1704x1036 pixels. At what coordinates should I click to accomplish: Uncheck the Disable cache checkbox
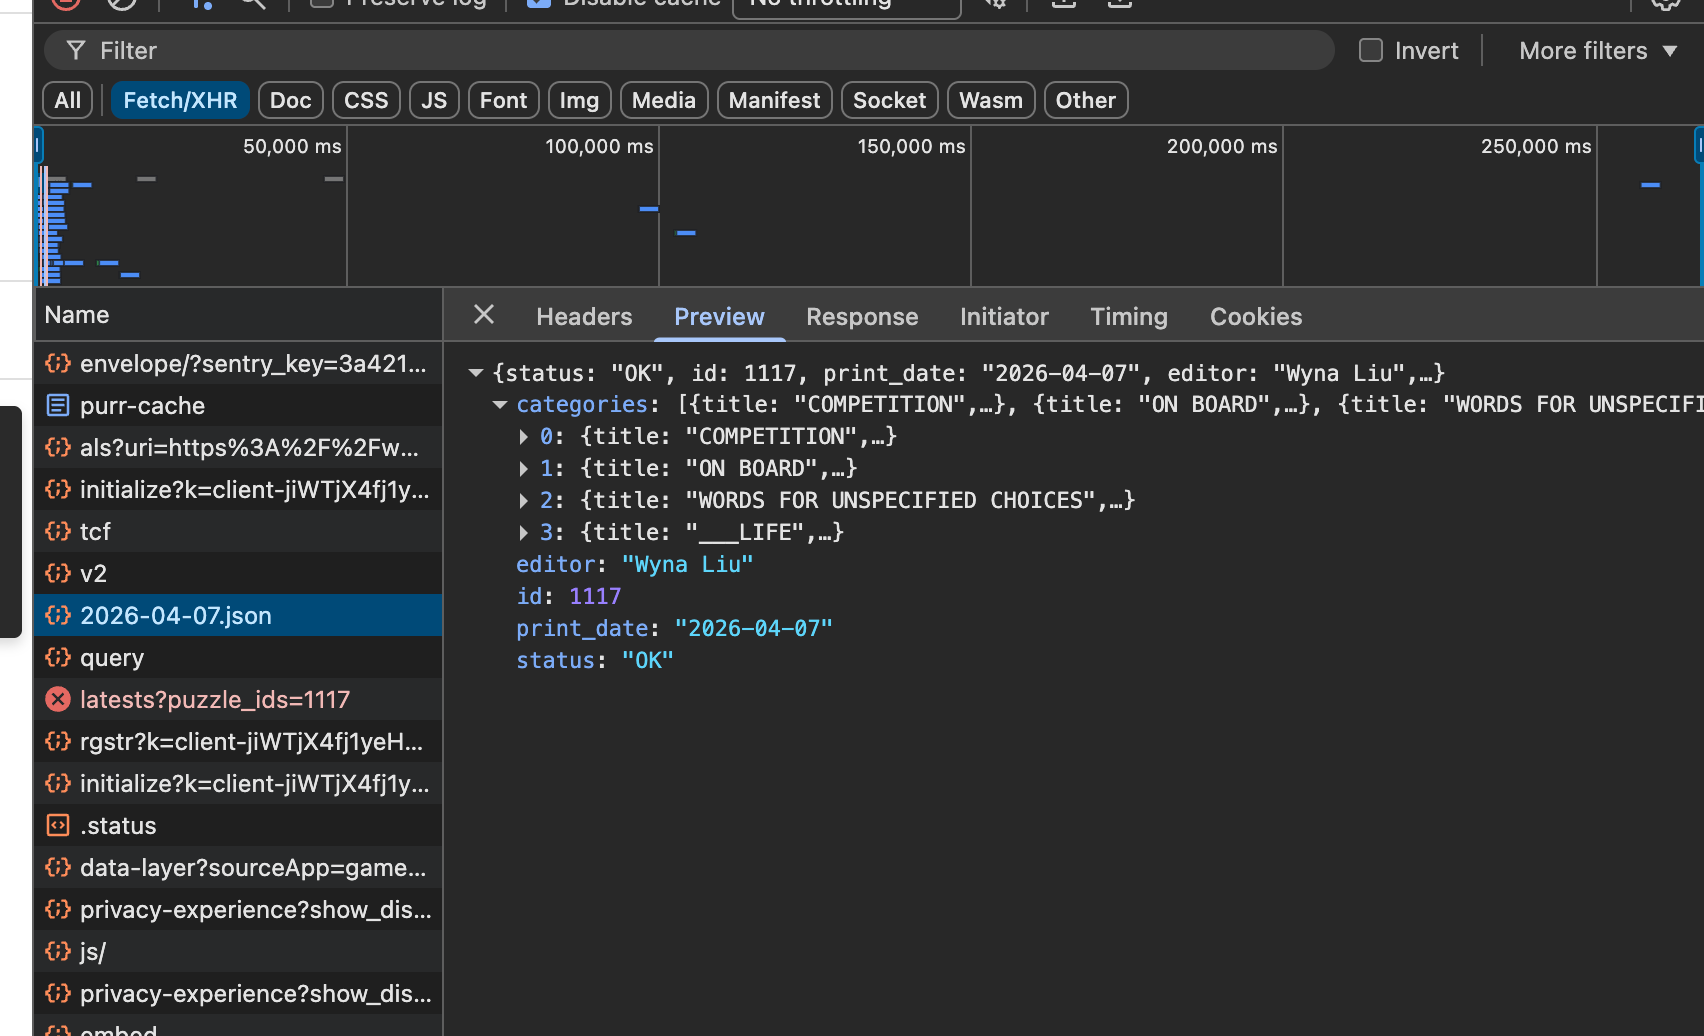click(537, 3)
